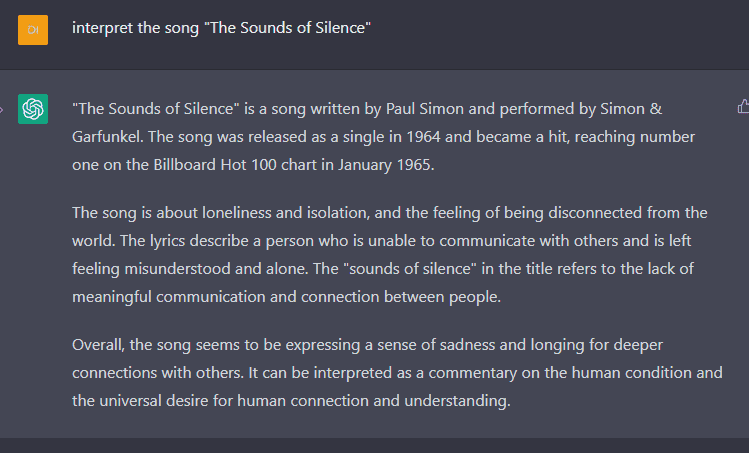This screenshot has height=453, width=749.
Task: Click the green ChatGPT logo avatar
Action: coord(33,108)
